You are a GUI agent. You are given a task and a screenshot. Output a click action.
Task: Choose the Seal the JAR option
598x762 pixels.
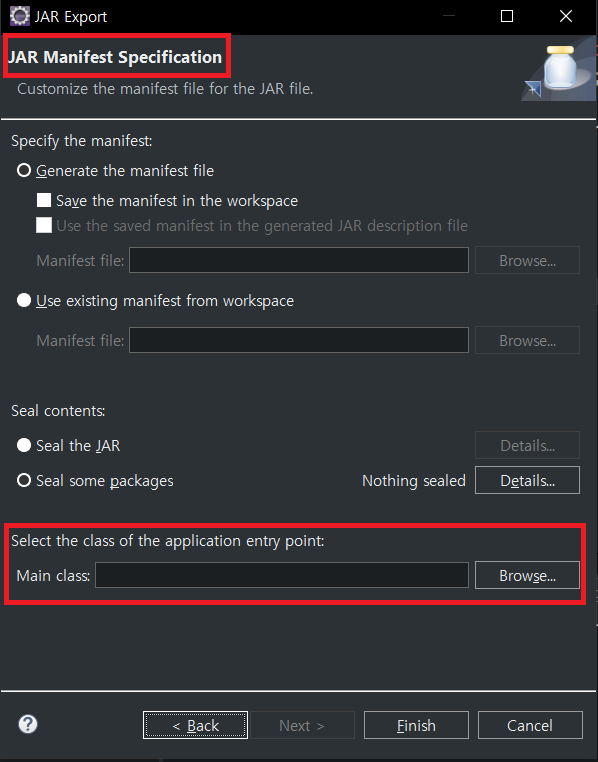[68, 445]
